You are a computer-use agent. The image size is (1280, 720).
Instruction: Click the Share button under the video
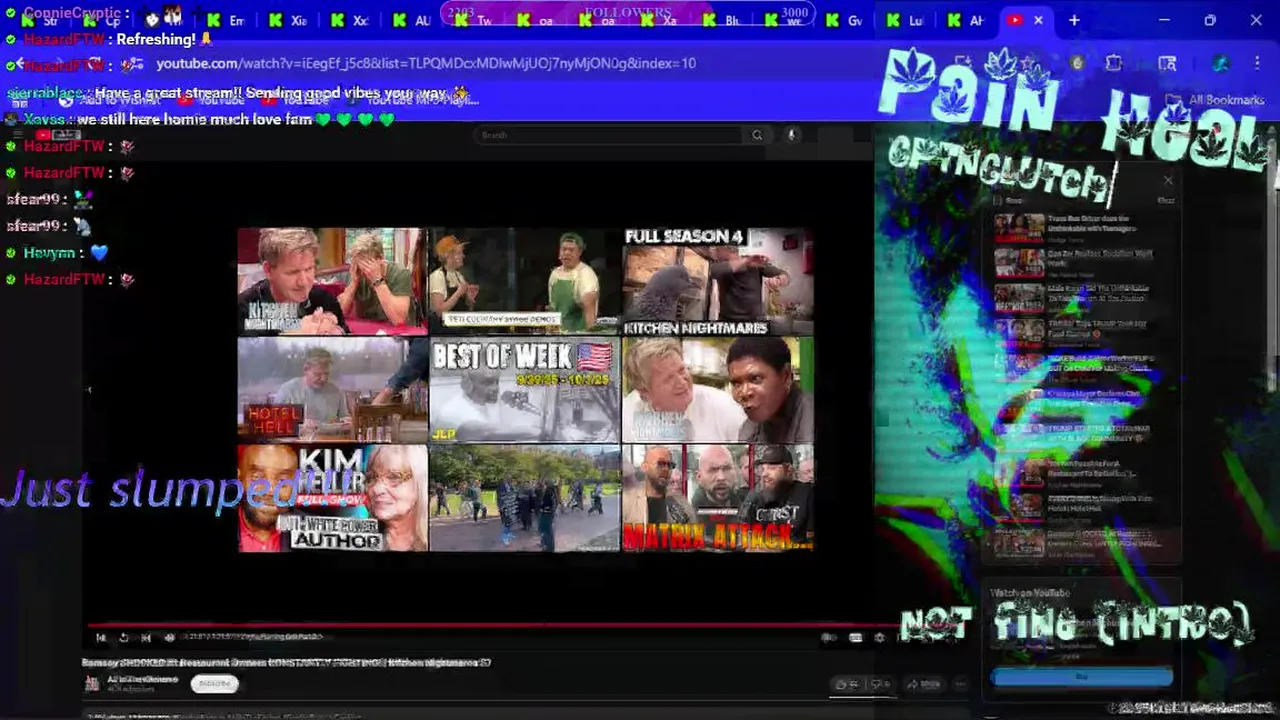pyautogui.click(x=923, y=684)
